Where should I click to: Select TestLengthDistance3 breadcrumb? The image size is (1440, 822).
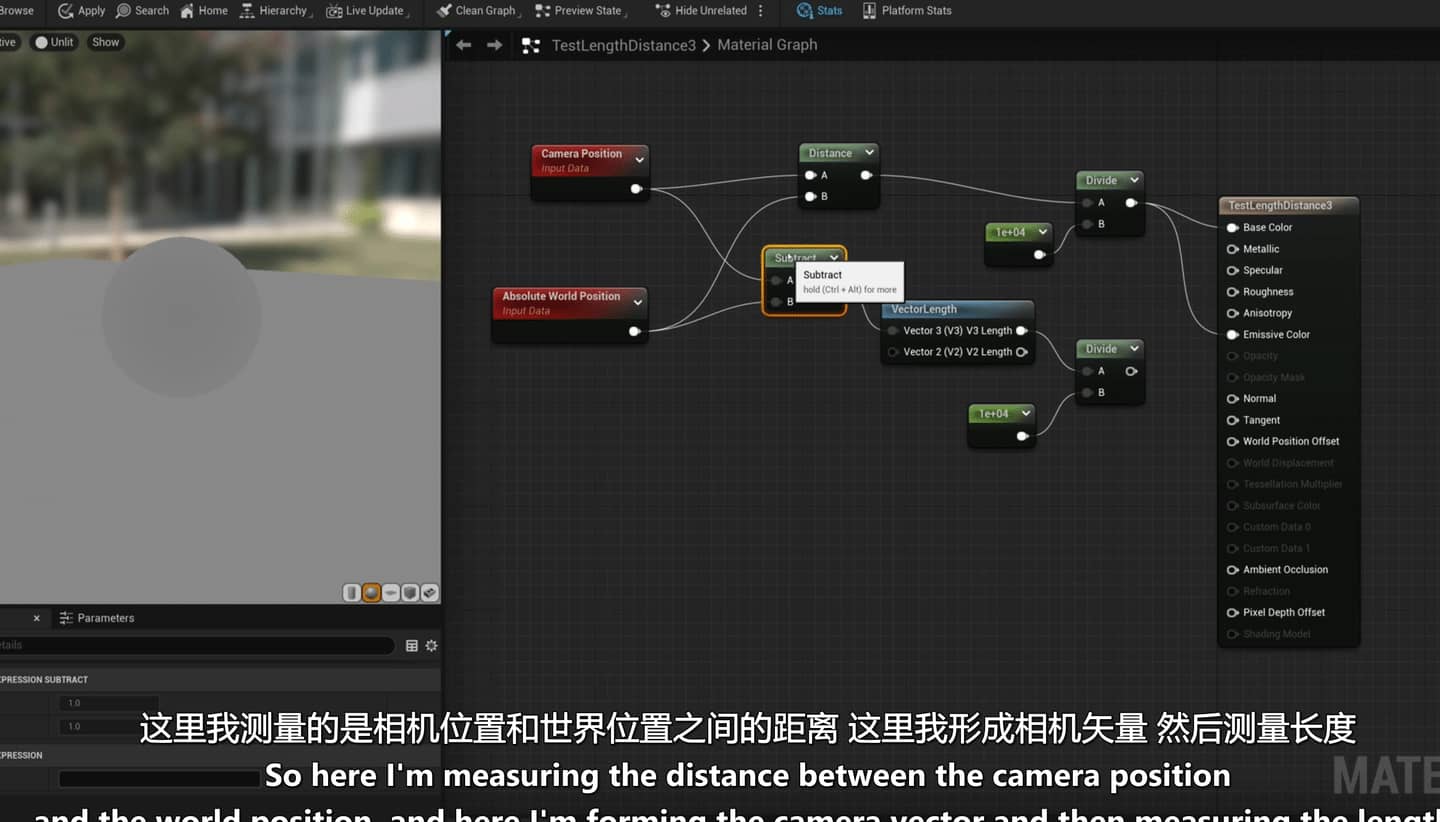[x=623, y=45]
